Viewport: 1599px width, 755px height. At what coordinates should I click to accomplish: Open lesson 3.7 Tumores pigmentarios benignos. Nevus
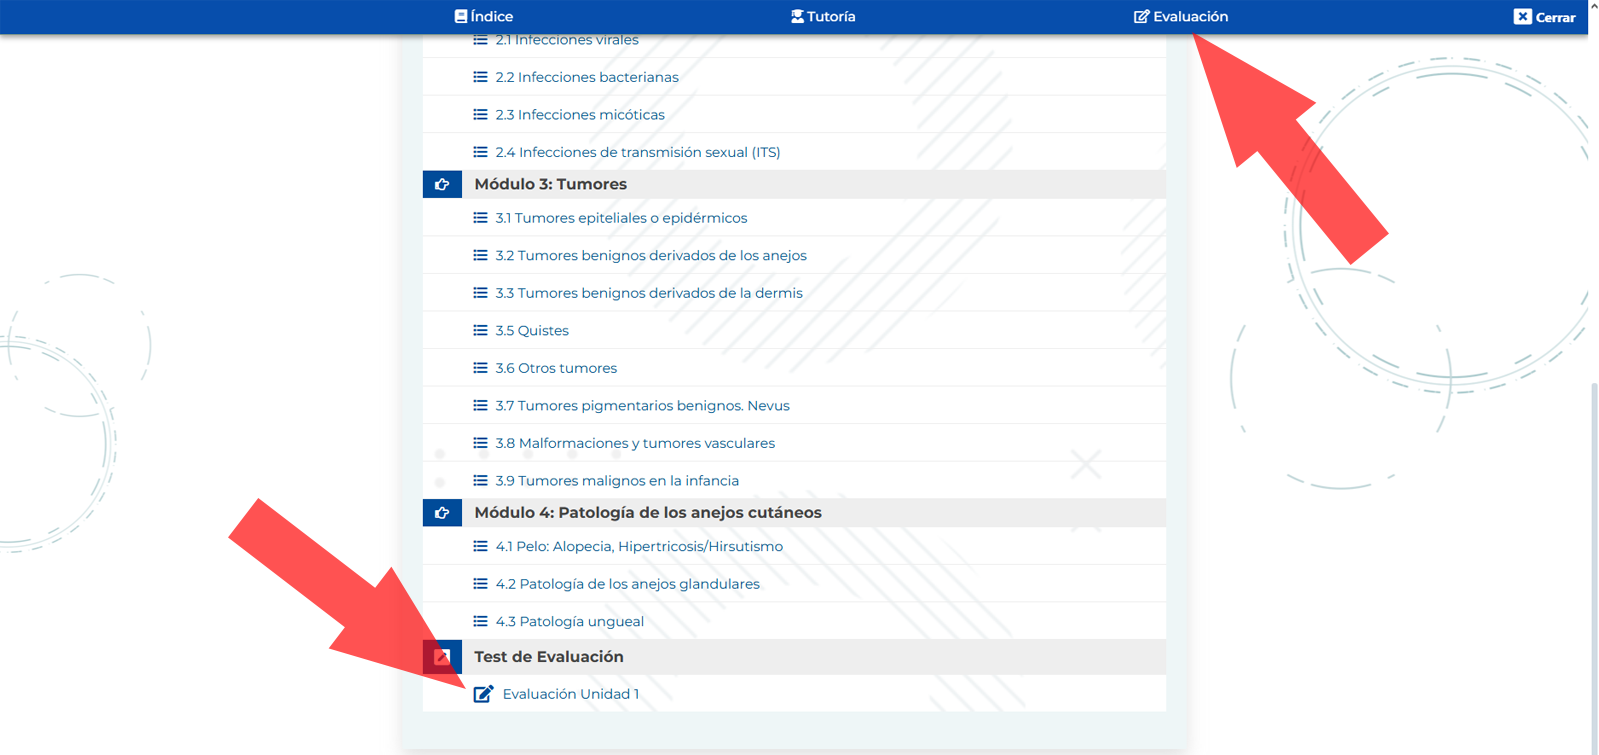pyautogui.click(x=642, y=406)
